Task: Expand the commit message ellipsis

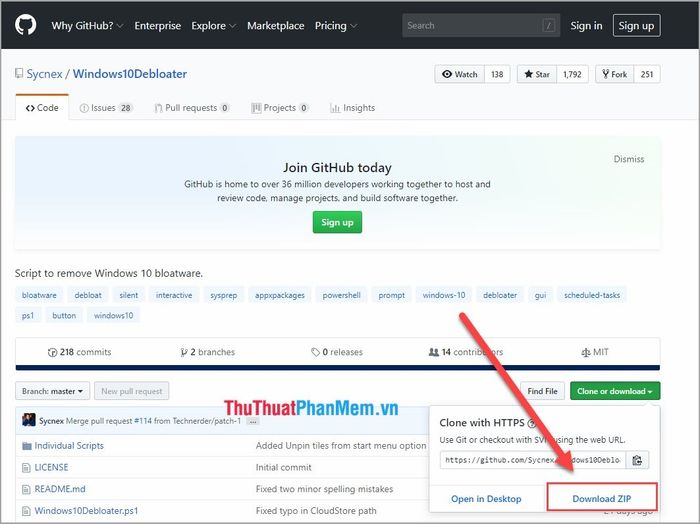Action: coord(253,421)
